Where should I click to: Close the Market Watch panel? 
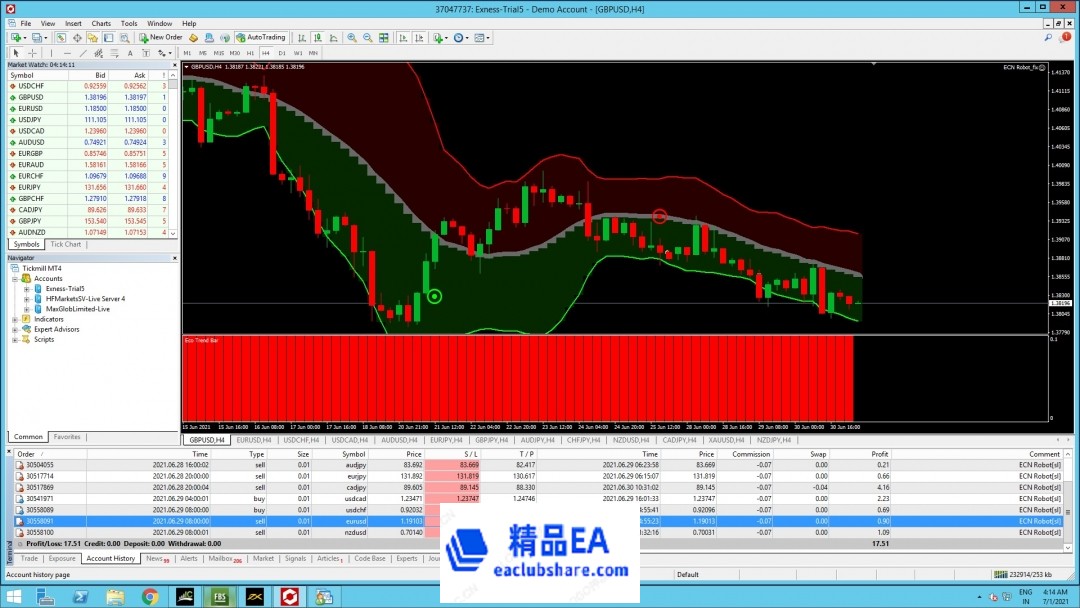[174, 65]
